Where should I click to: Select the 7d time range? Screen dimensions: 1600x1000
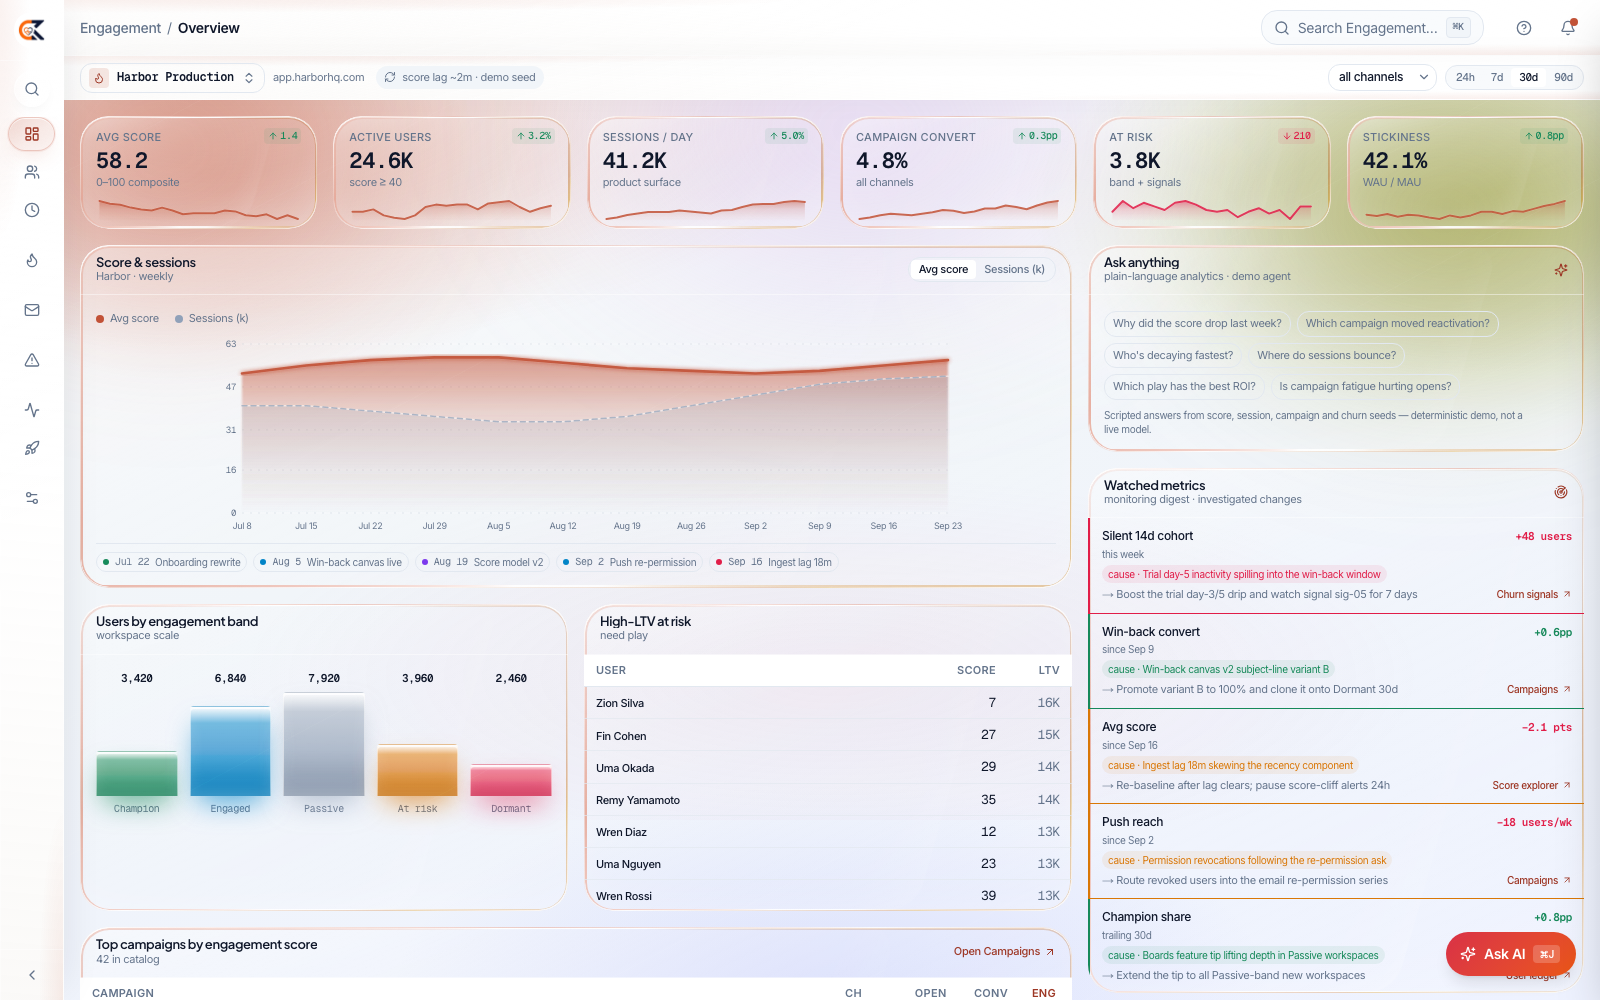1497,77
